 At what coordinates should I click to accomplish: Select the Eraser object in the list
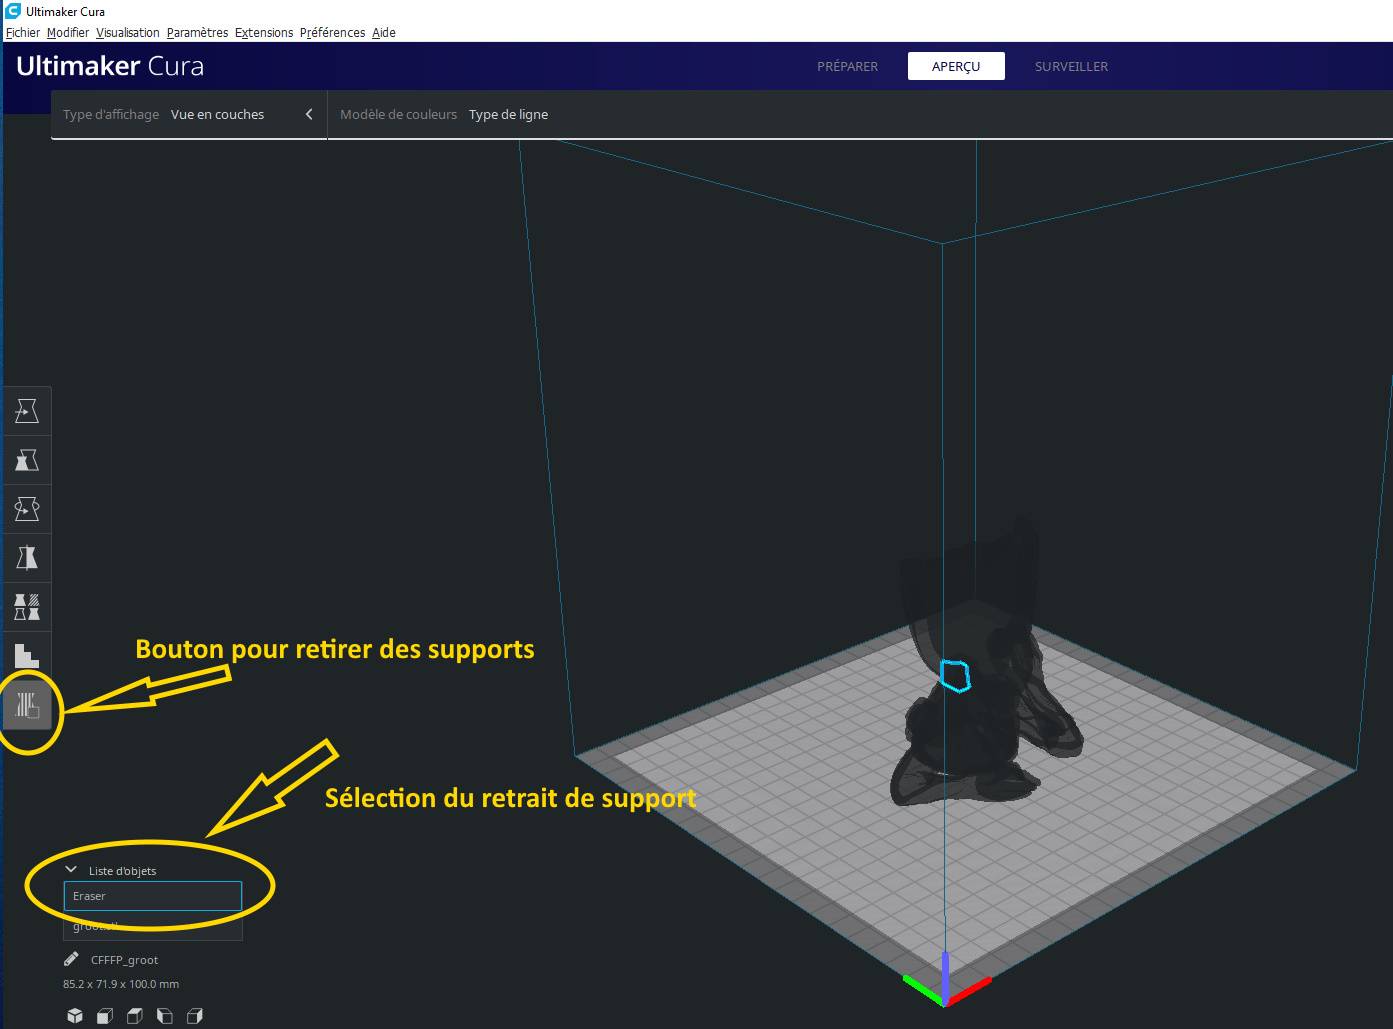point(153,896)
